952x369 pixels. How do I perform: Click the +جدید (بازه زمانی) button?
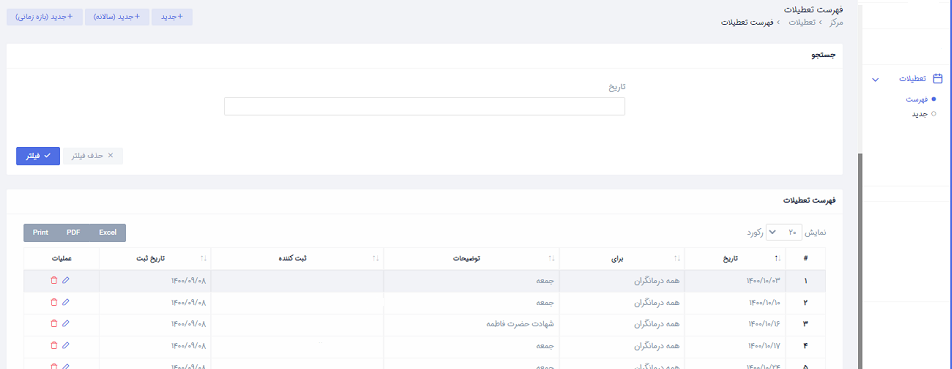click(44, 17)
